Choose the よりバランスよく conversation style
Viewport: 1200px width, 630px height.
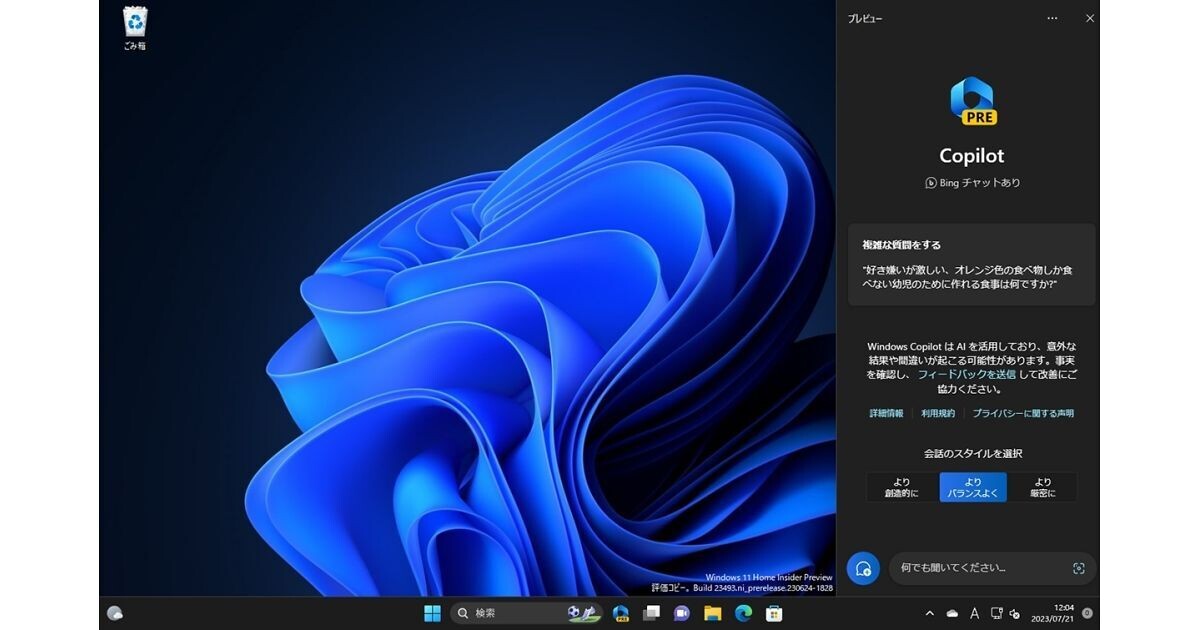point(973,487)
